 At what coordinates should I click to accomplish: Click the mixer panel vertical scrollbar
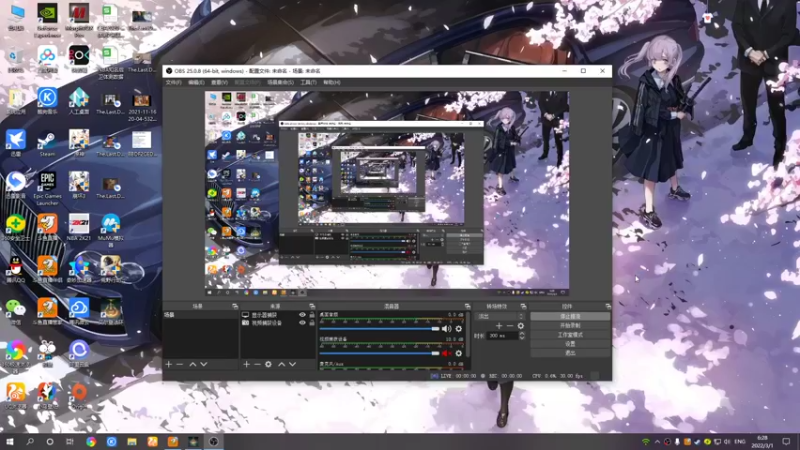[x=468, y=334]
